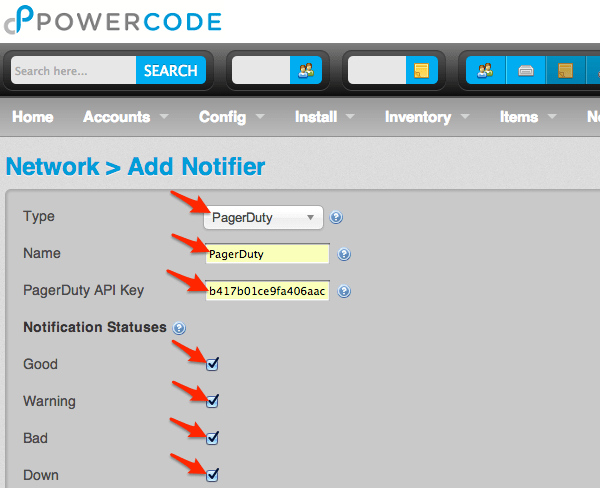This screenshot has width=600, height=488.
Task: Click help icon beside Notification Statuses
Action: [x=179, y=328]
